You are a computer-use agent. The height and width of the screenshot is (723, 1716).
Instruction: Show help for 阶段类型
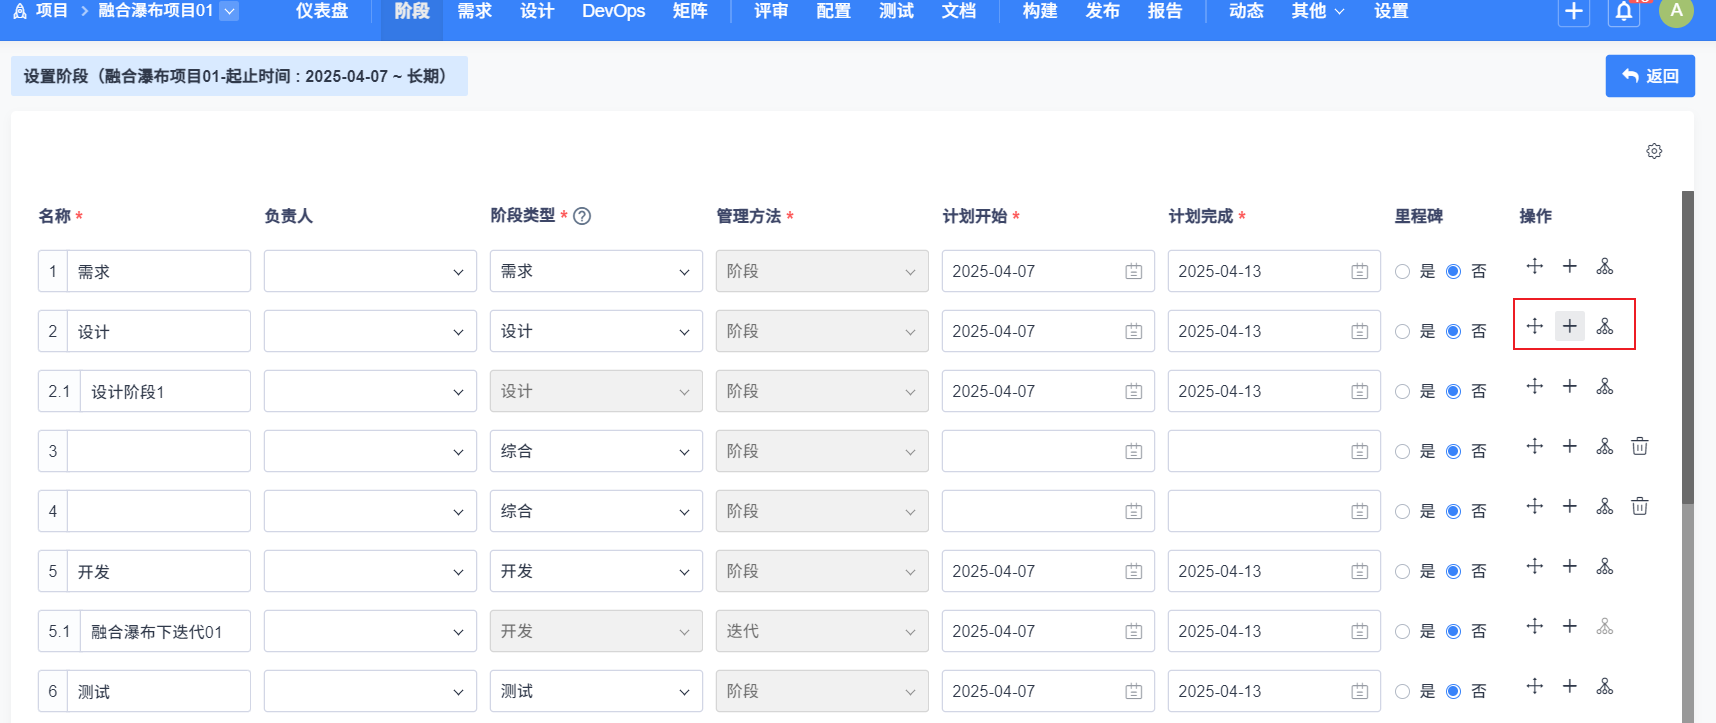tap(582, 216)
